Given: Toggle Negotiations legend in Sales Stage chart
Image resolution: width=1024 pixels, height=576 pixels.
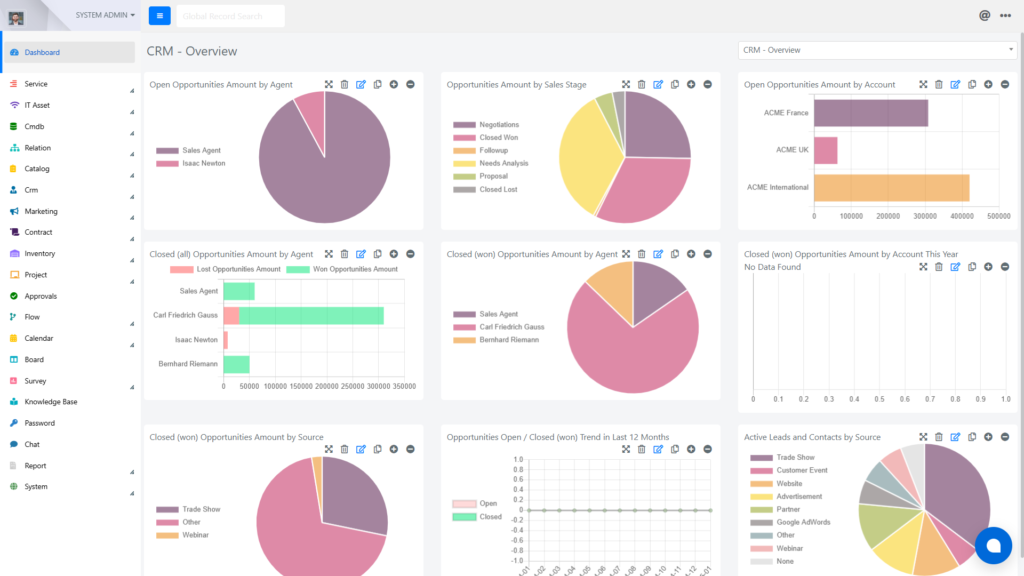Looking at the screenshot, I should pos(487,125).
